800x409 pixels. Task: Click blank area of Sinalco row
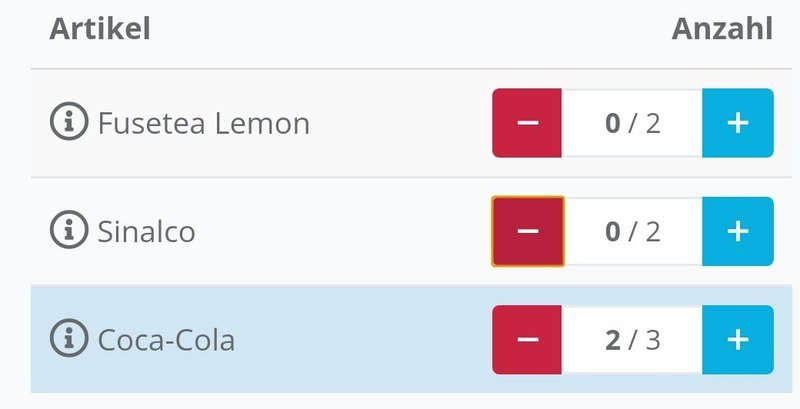(x=350, y=231)
